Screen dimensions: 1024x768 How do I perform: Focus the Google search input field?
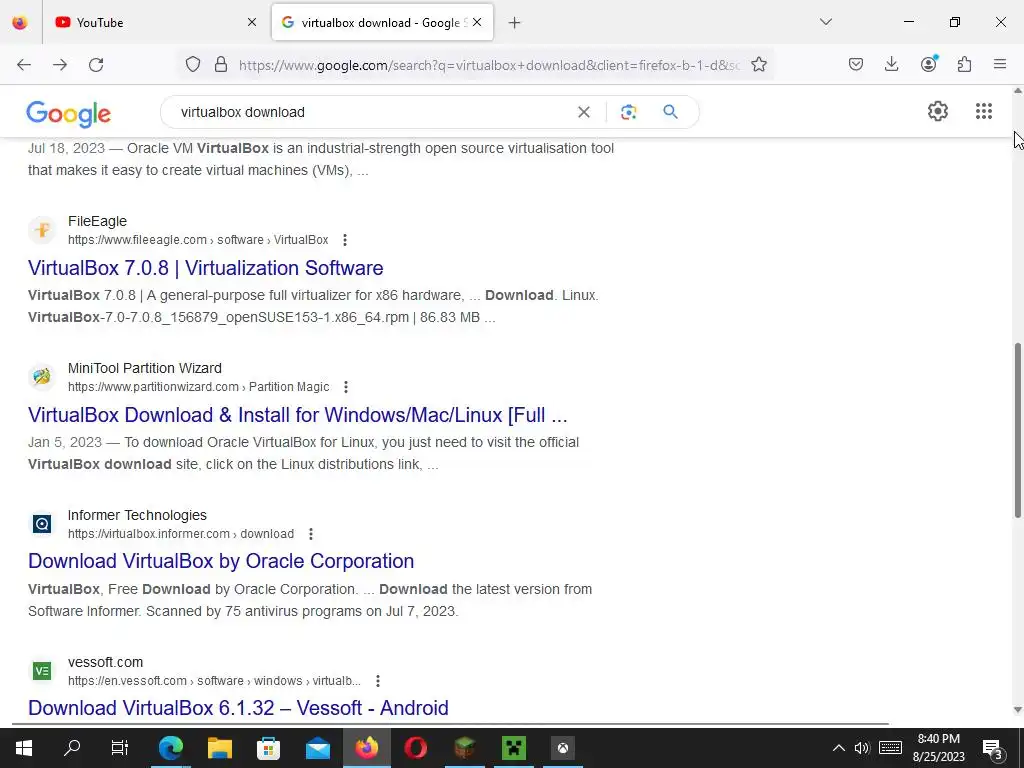372,112
